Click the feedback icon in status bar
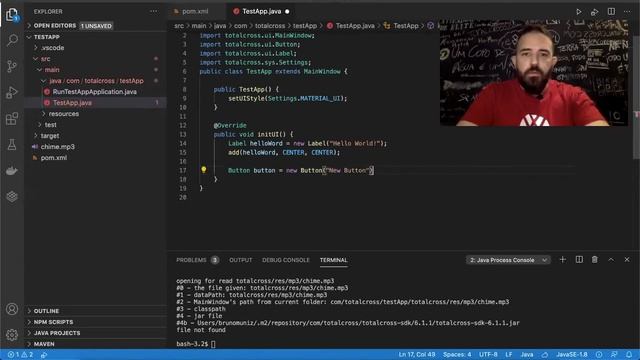The image size is (640, 360). 614,355
